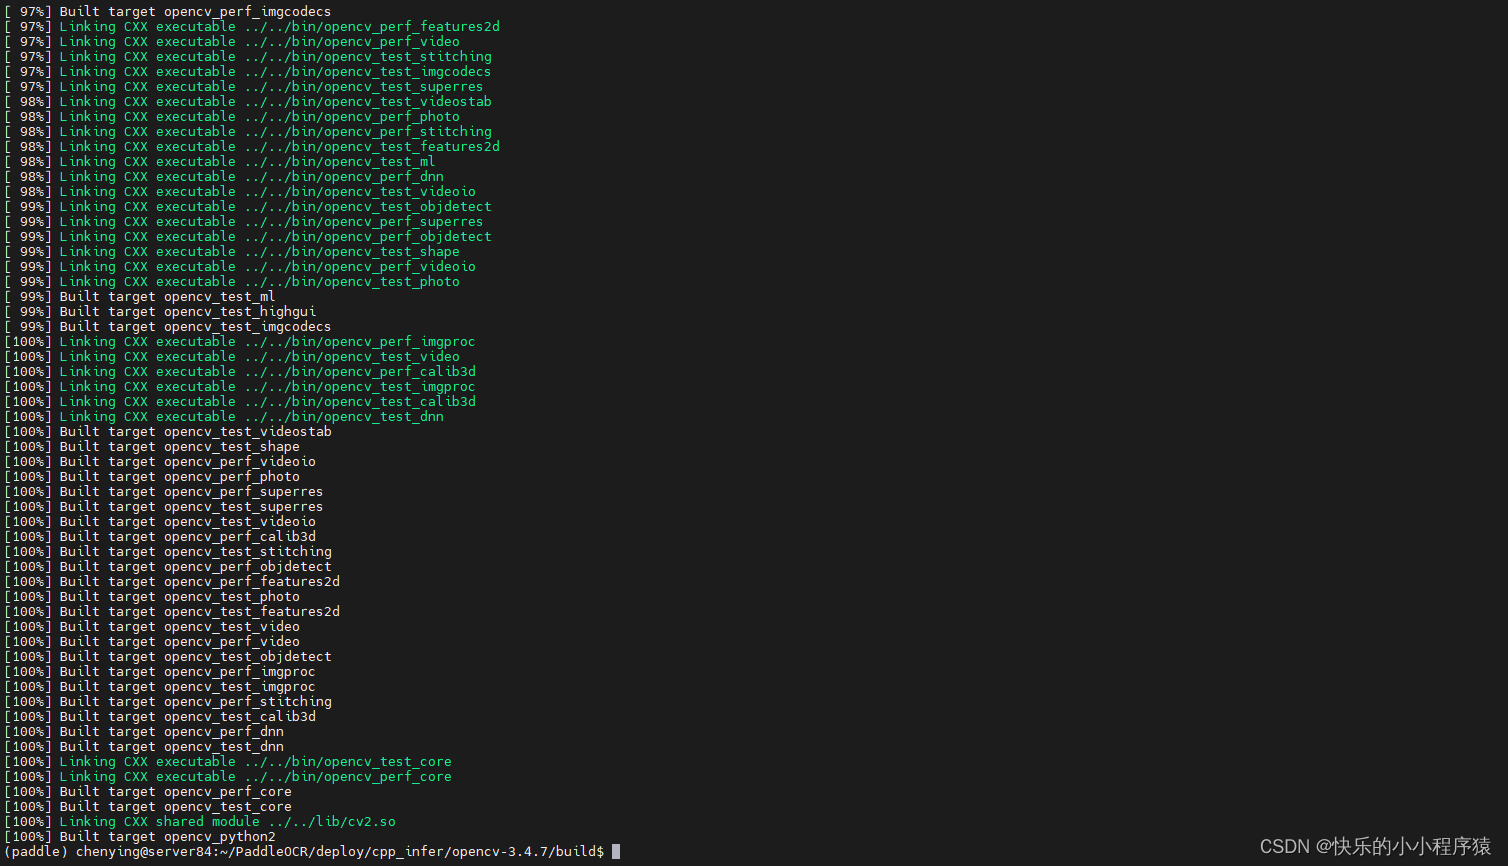Image resolution: width=1508 pixels, height=866 pixels.
Task: Click the line linking opencv_test_imgcodecs executable
Action: (x=248, y=72)
